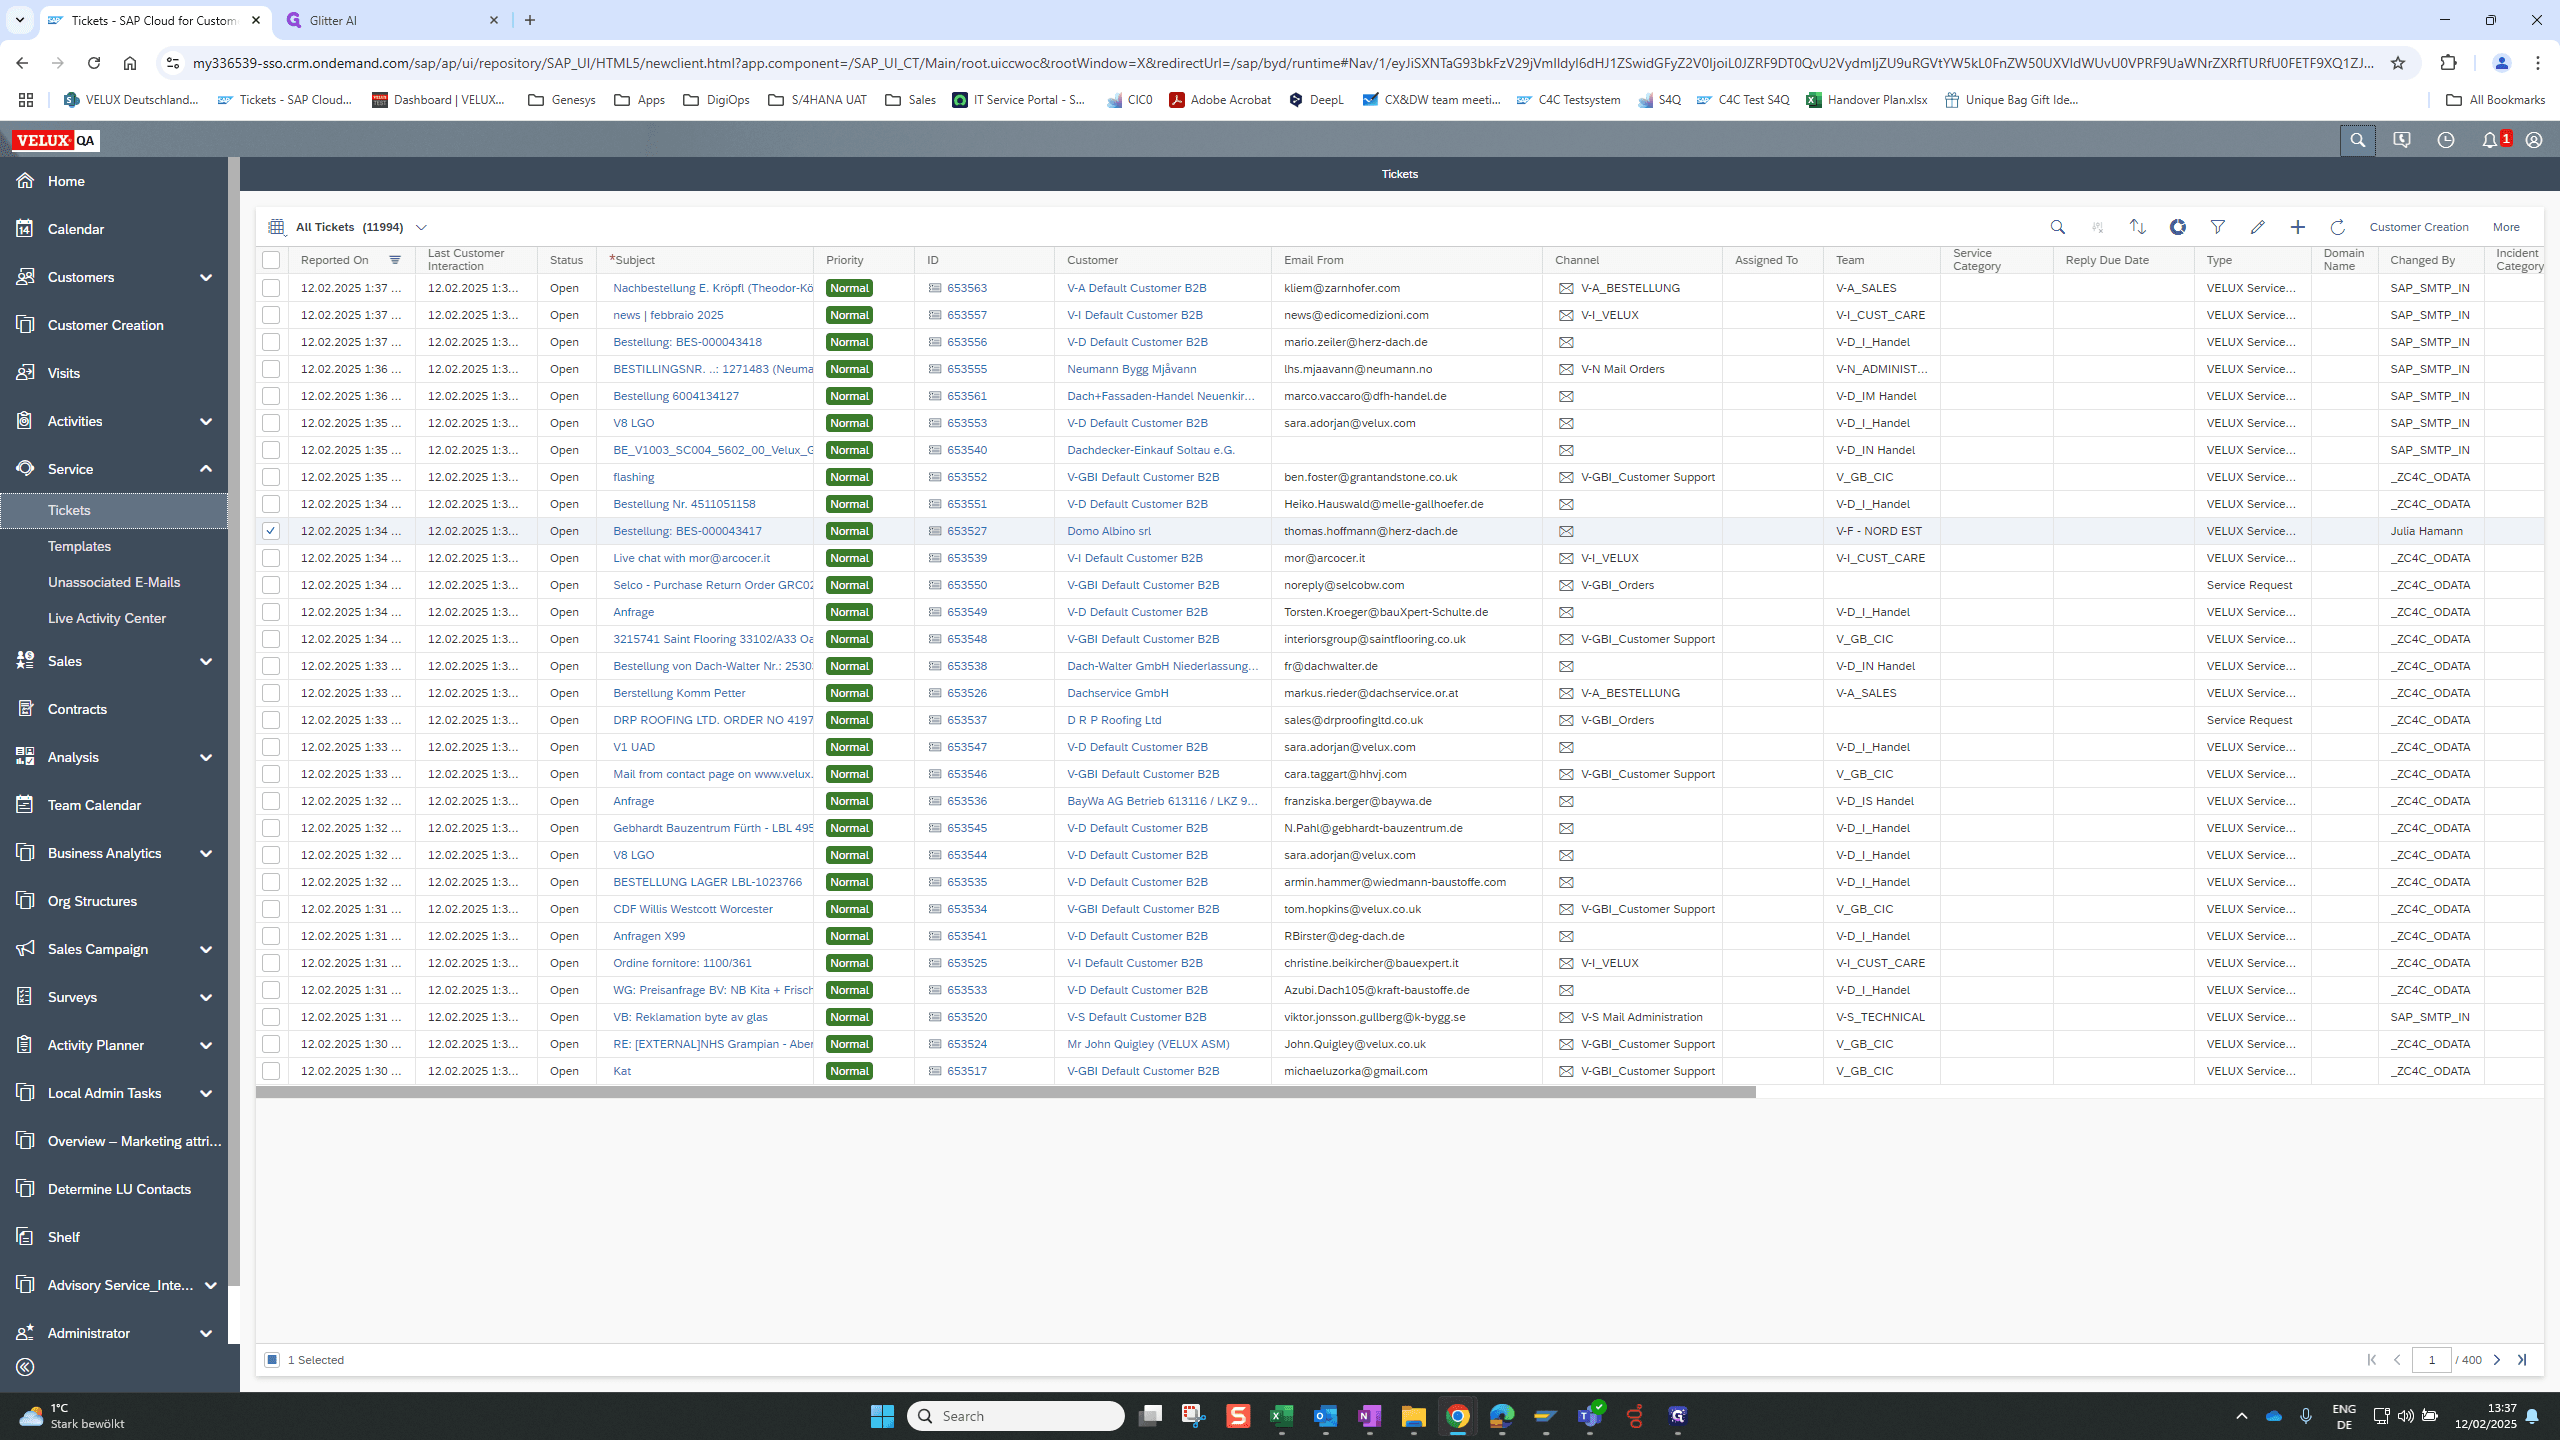Open the All Tickets view dropdown
Viewport: 2560px width, 1440px height.
click(x=421, y=228)
